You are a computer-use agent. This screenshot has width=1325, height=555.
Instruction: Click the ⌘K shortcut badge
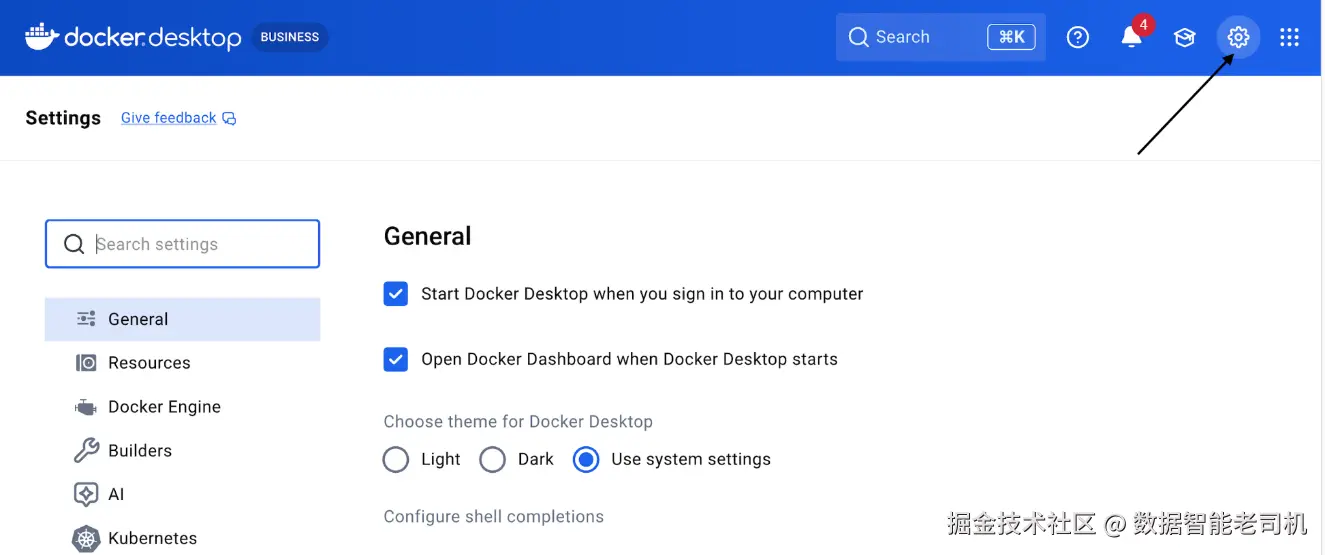(1011, 37)
